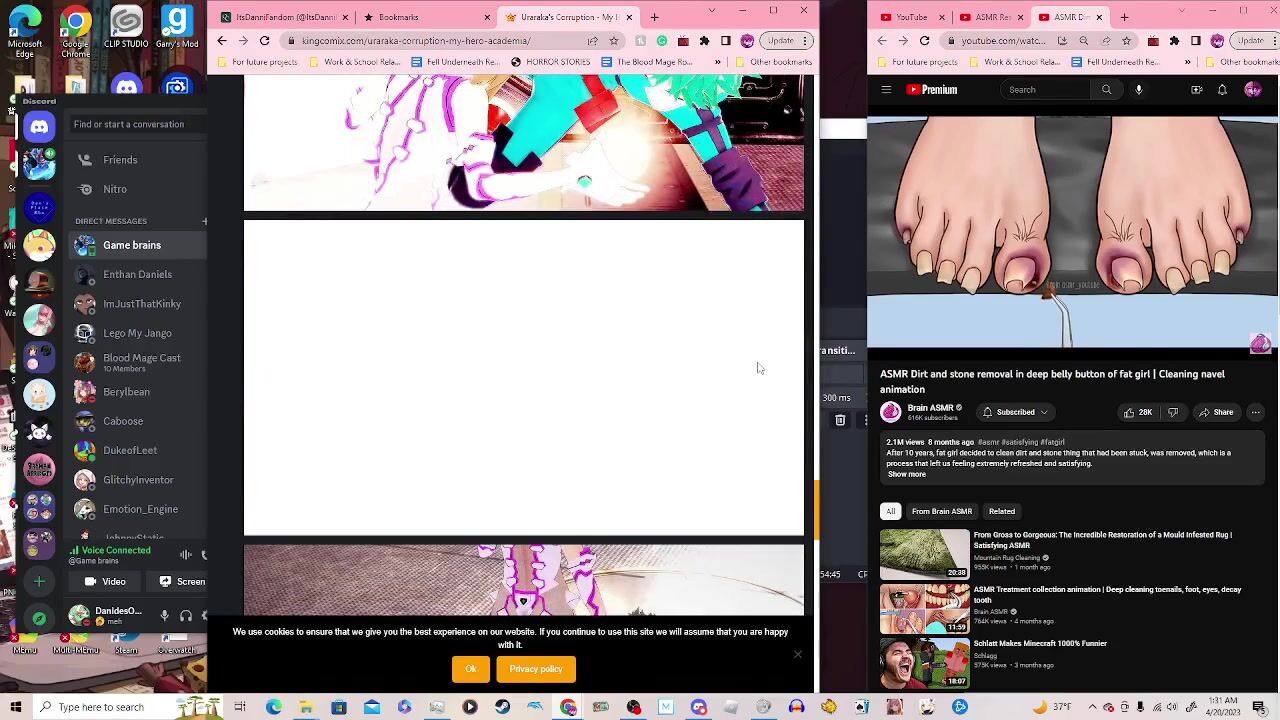Click the Share button under video
Viewport: 1280px width, 720px height.
click(x=1216, y=412)
